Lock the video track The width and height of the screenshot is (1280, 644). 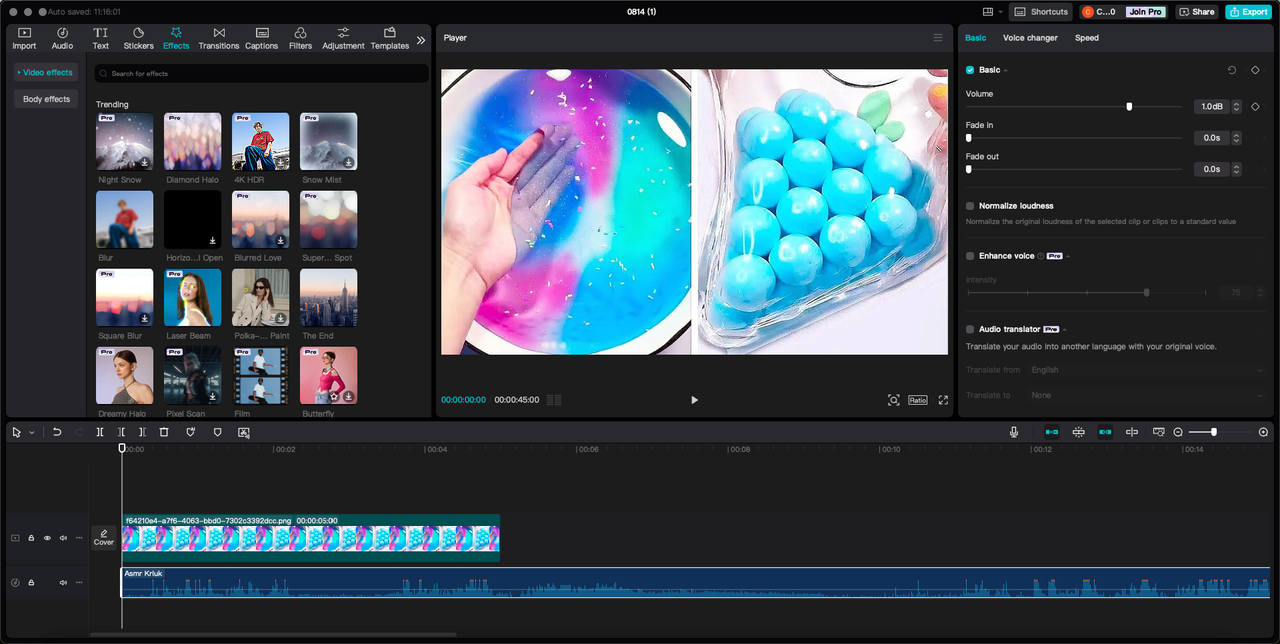(x=31, y=538)
